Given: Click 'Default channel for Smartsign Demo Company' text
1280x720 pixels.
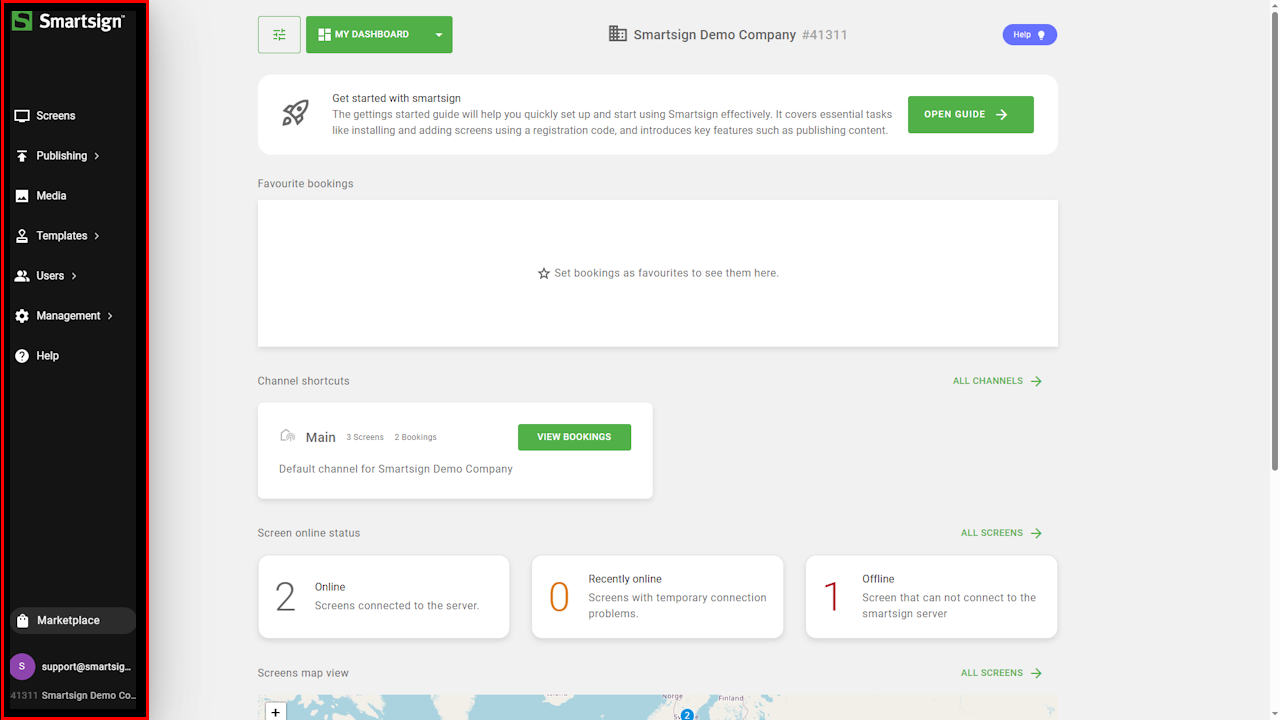Looking at the screenshot, I should coord(396,469).
